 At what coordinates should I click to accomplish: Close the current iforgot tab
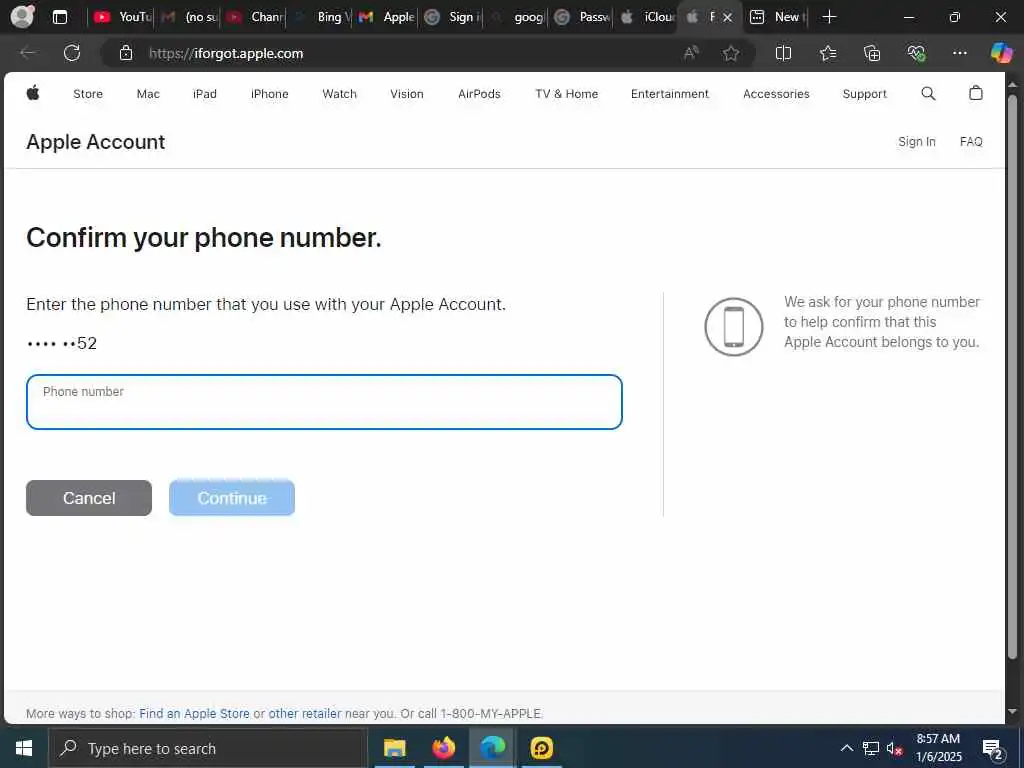(x=728, y=18)
